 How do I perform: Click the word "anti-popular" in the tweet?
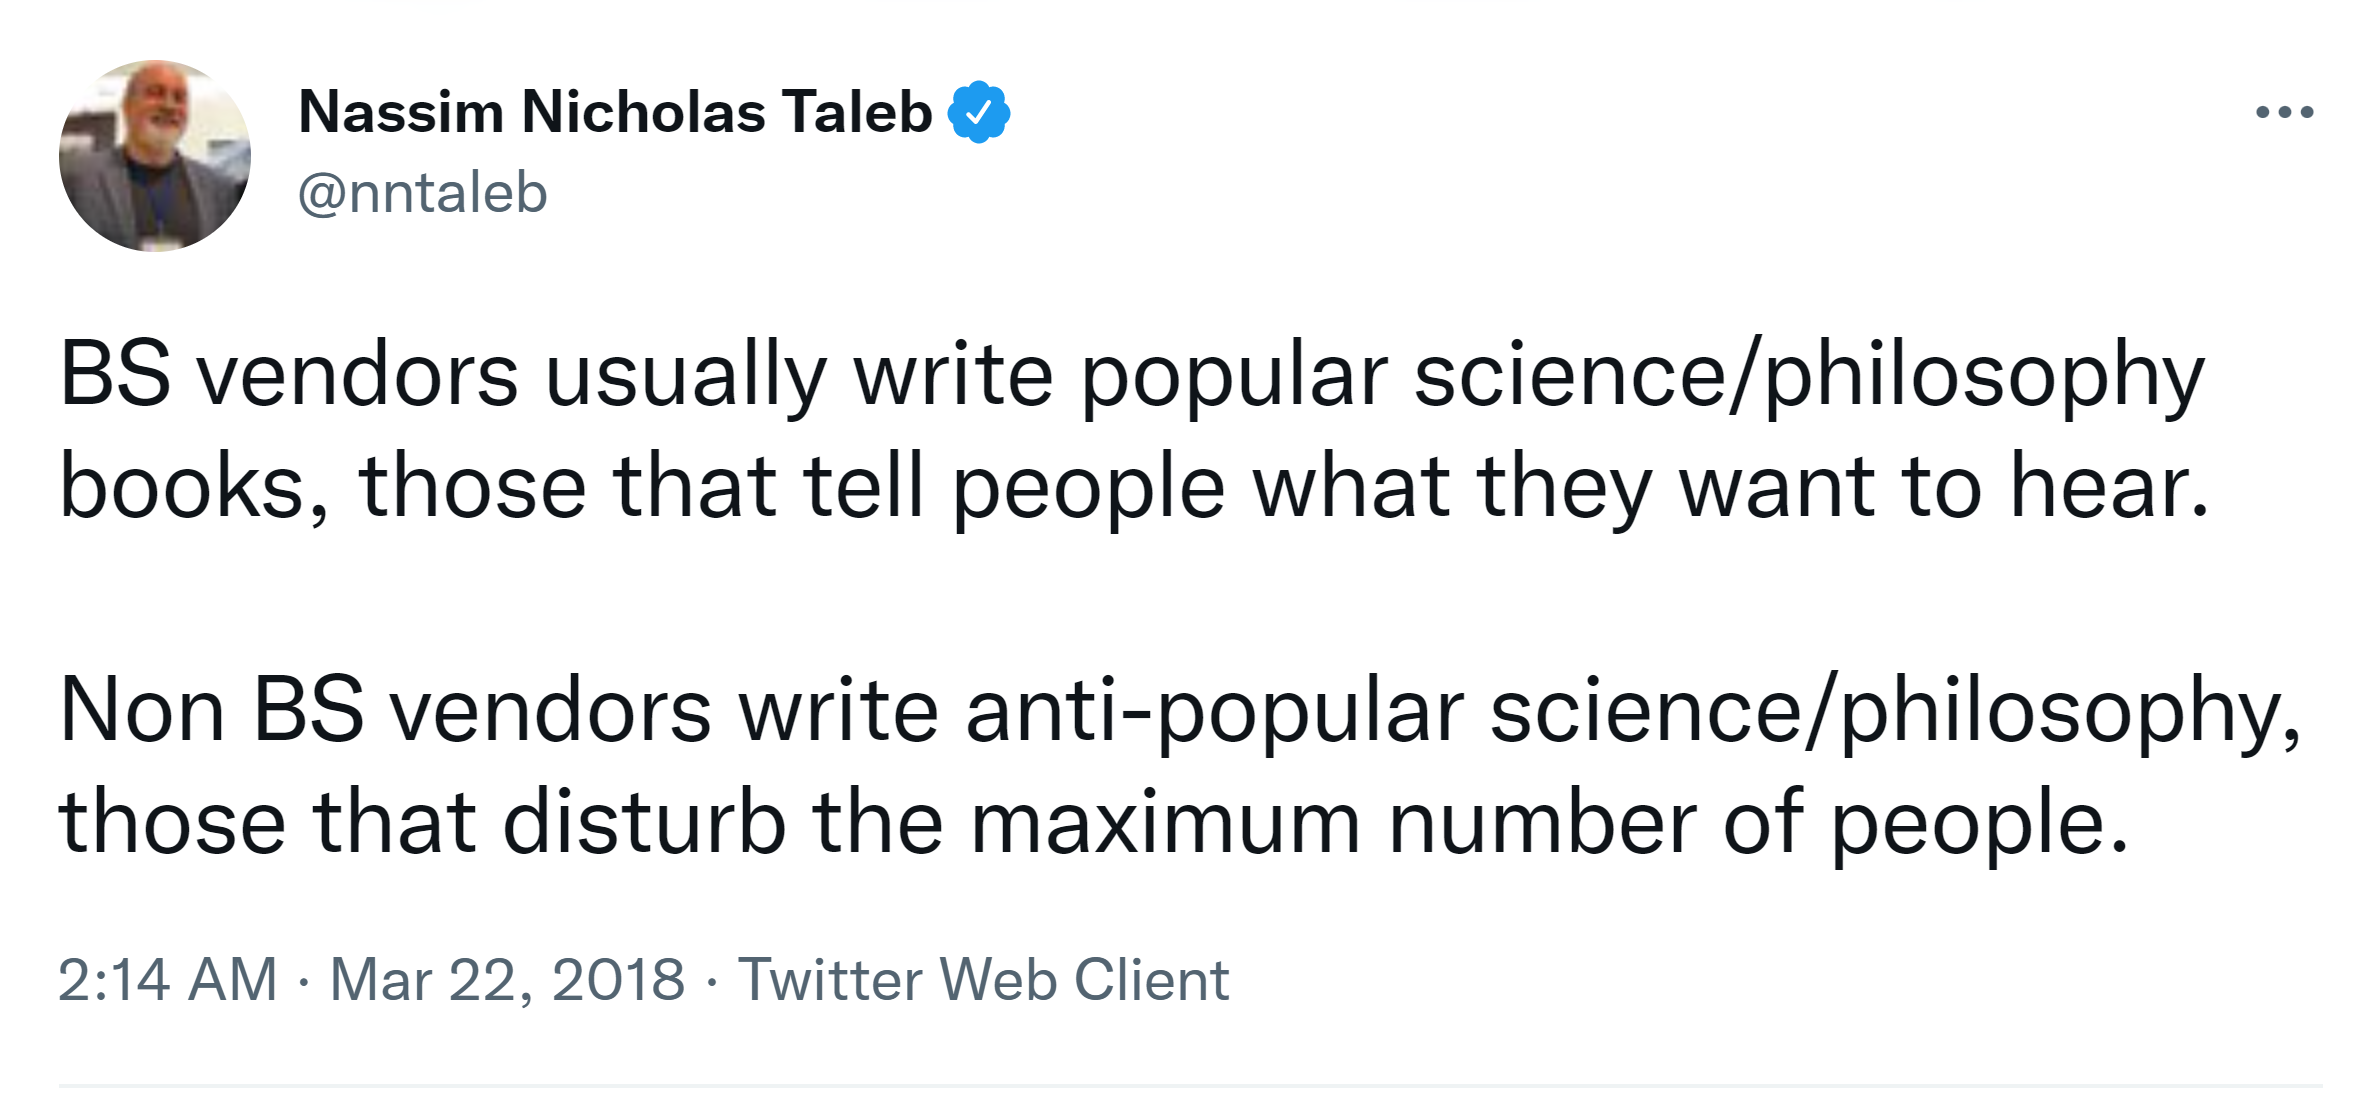click(1214, 711)
